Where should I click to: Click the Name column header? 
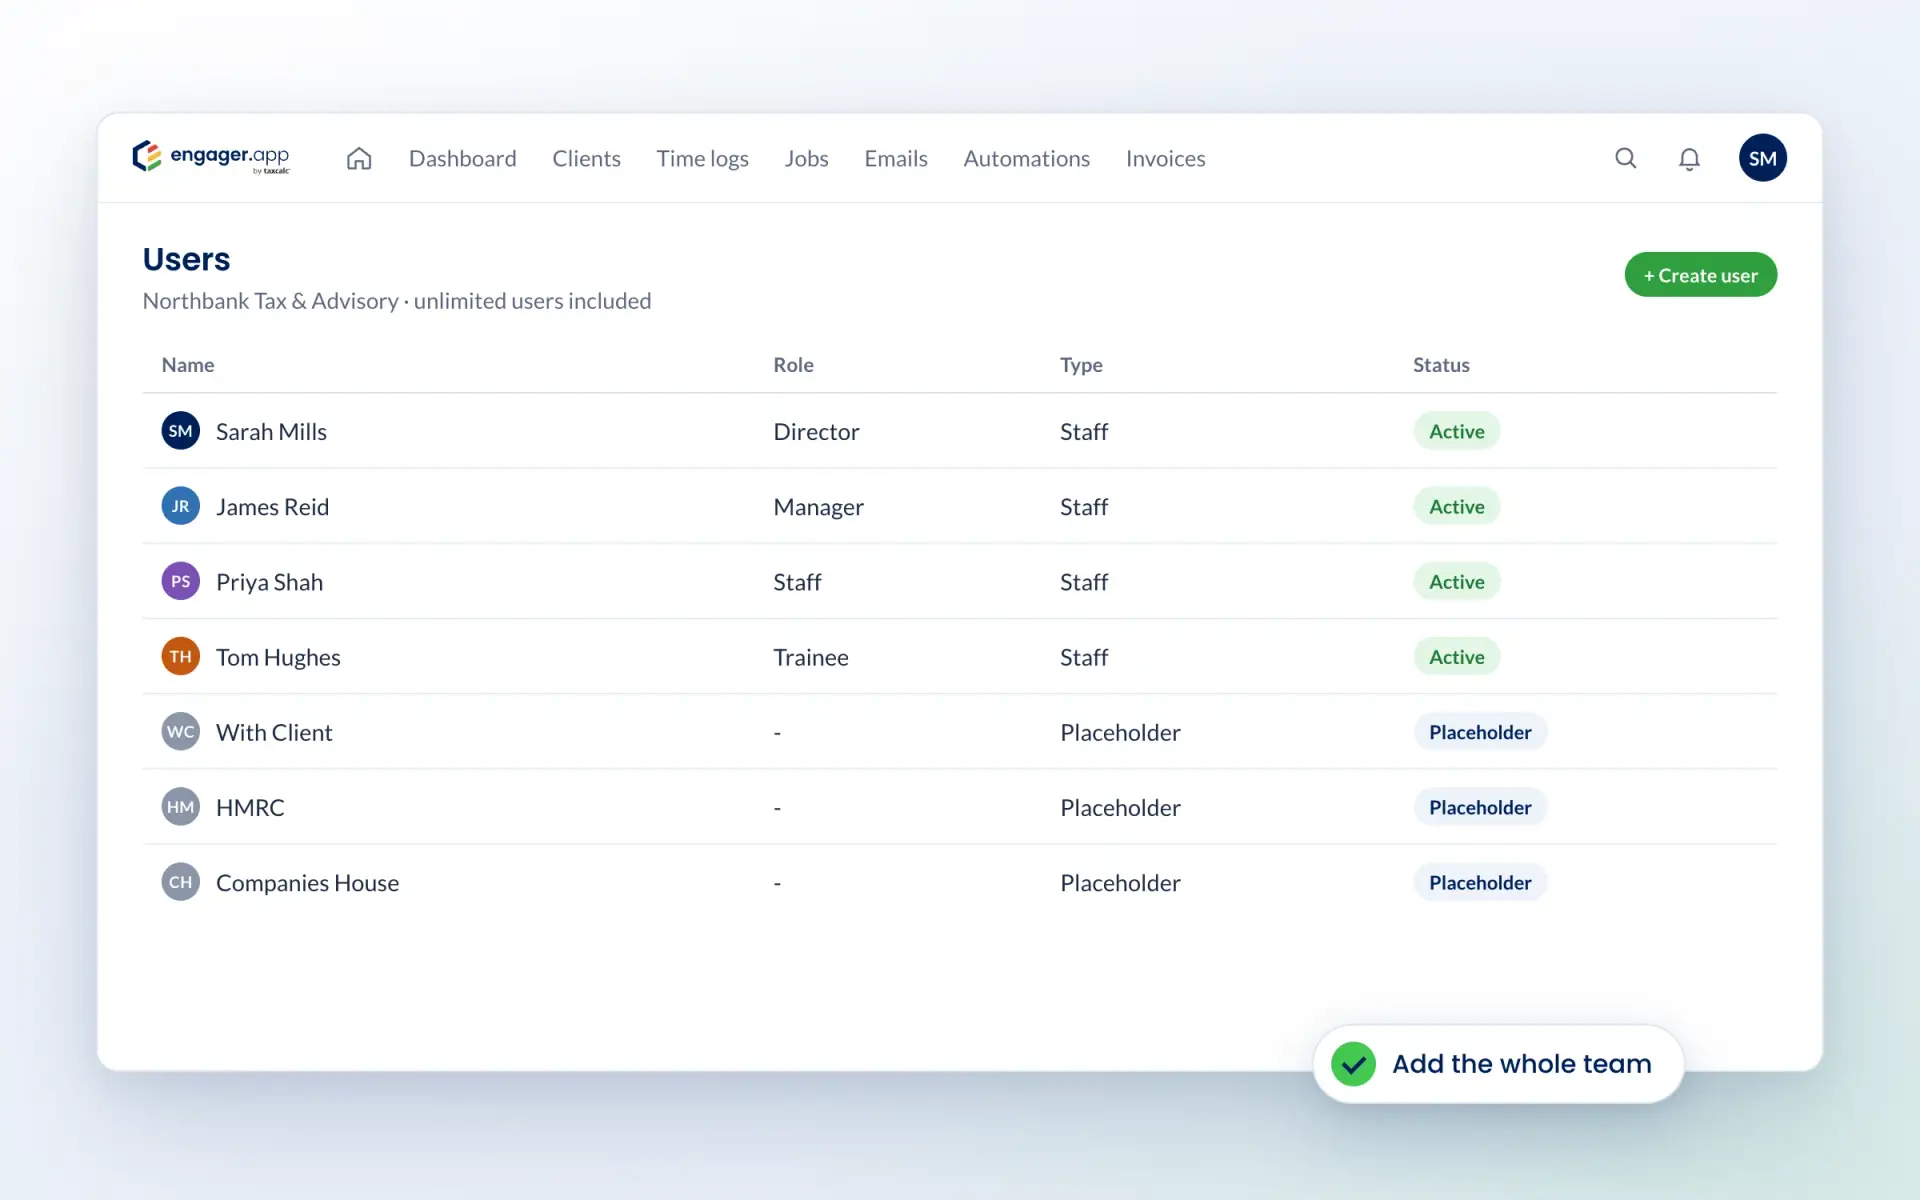pos(188,365)
